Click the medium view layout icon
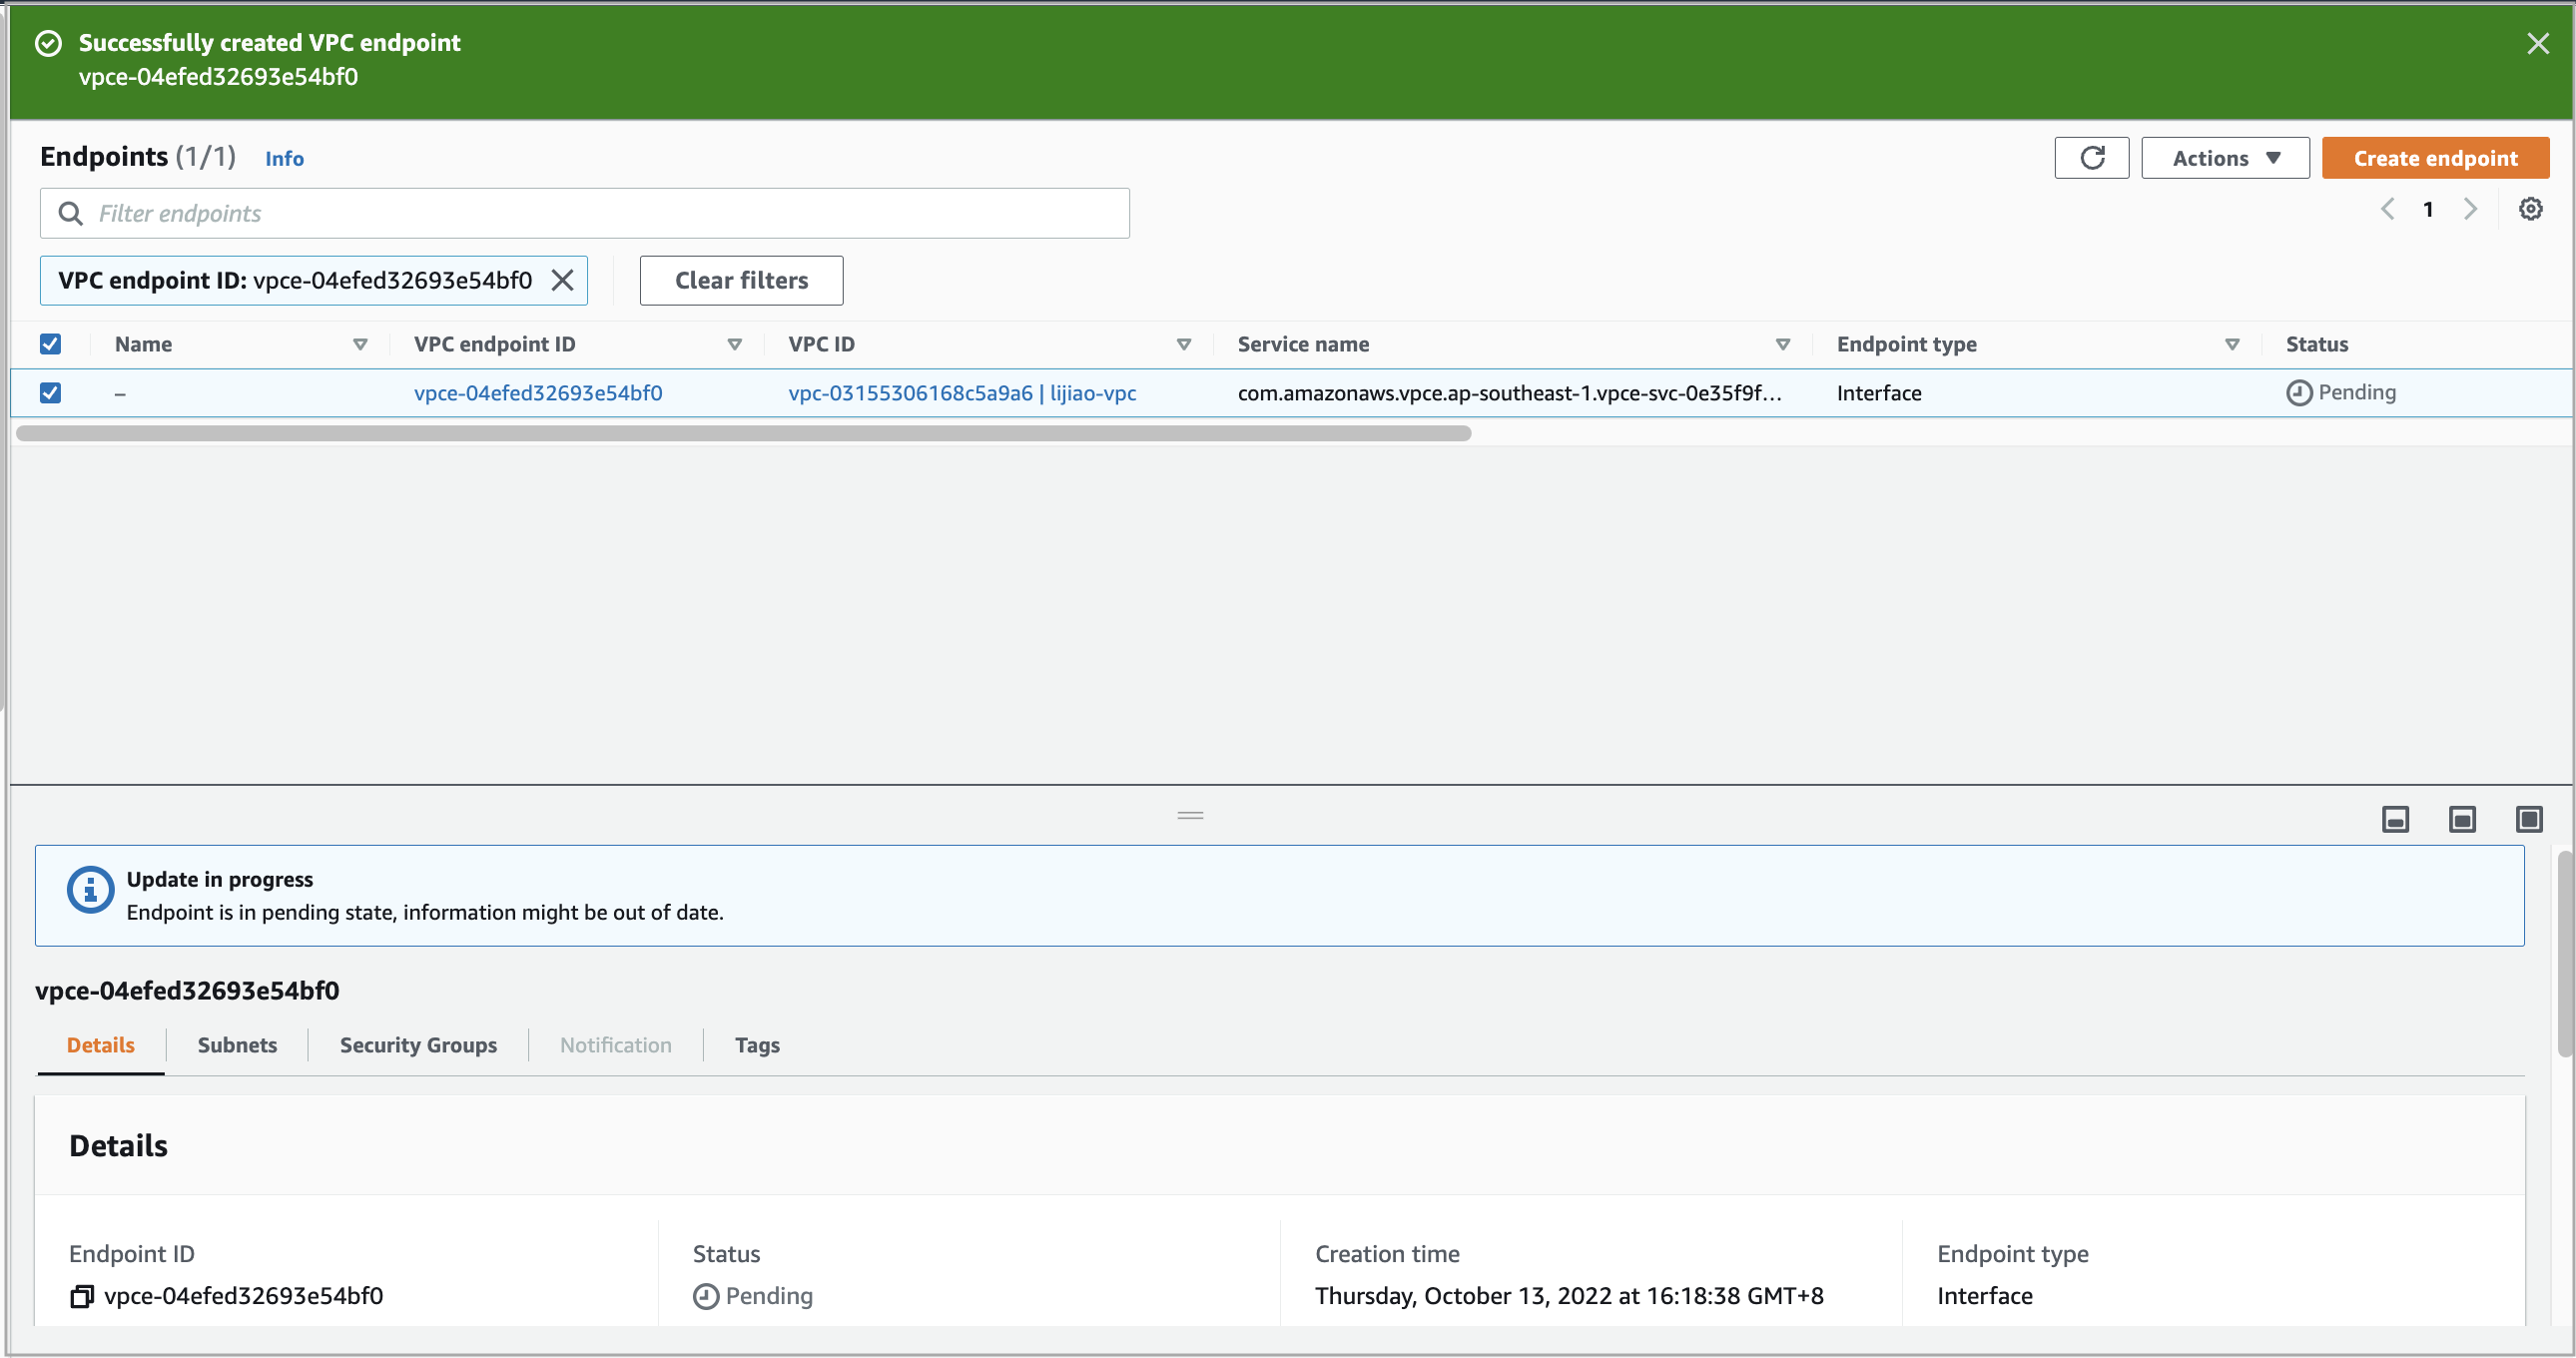Viewport: 2576px width, 1358px height. [2462, 818]
